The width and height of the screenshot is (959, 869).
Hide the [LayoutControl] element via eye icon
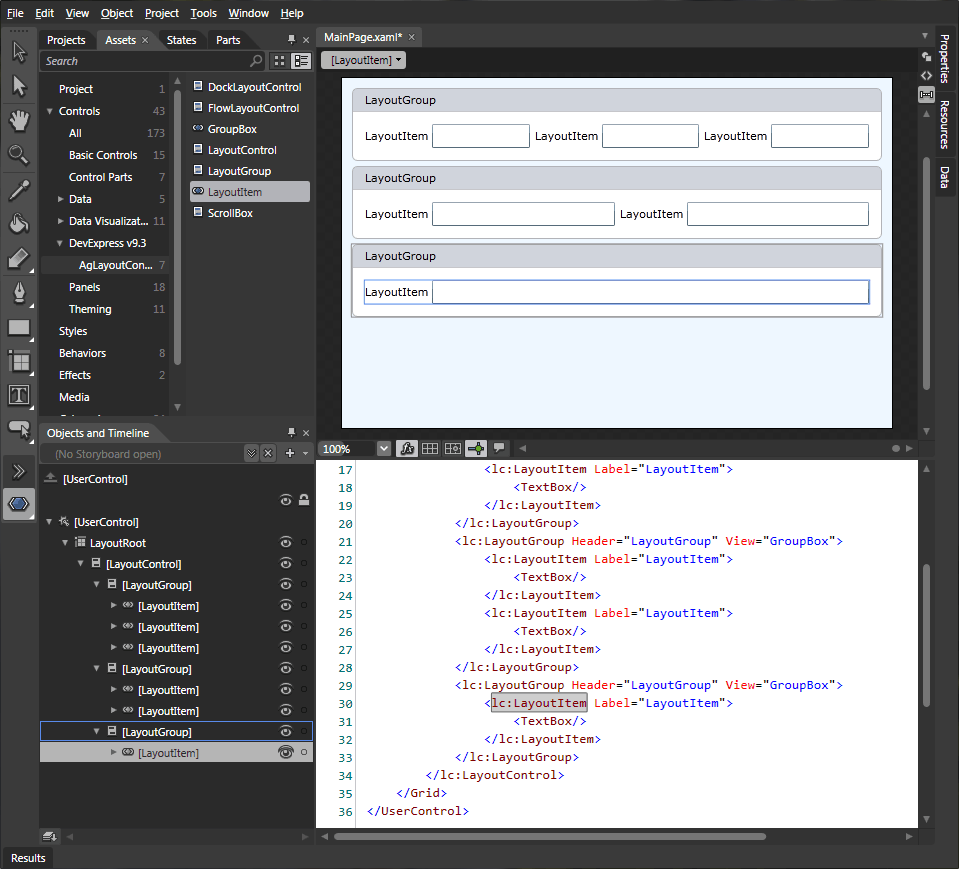point(285,564)
